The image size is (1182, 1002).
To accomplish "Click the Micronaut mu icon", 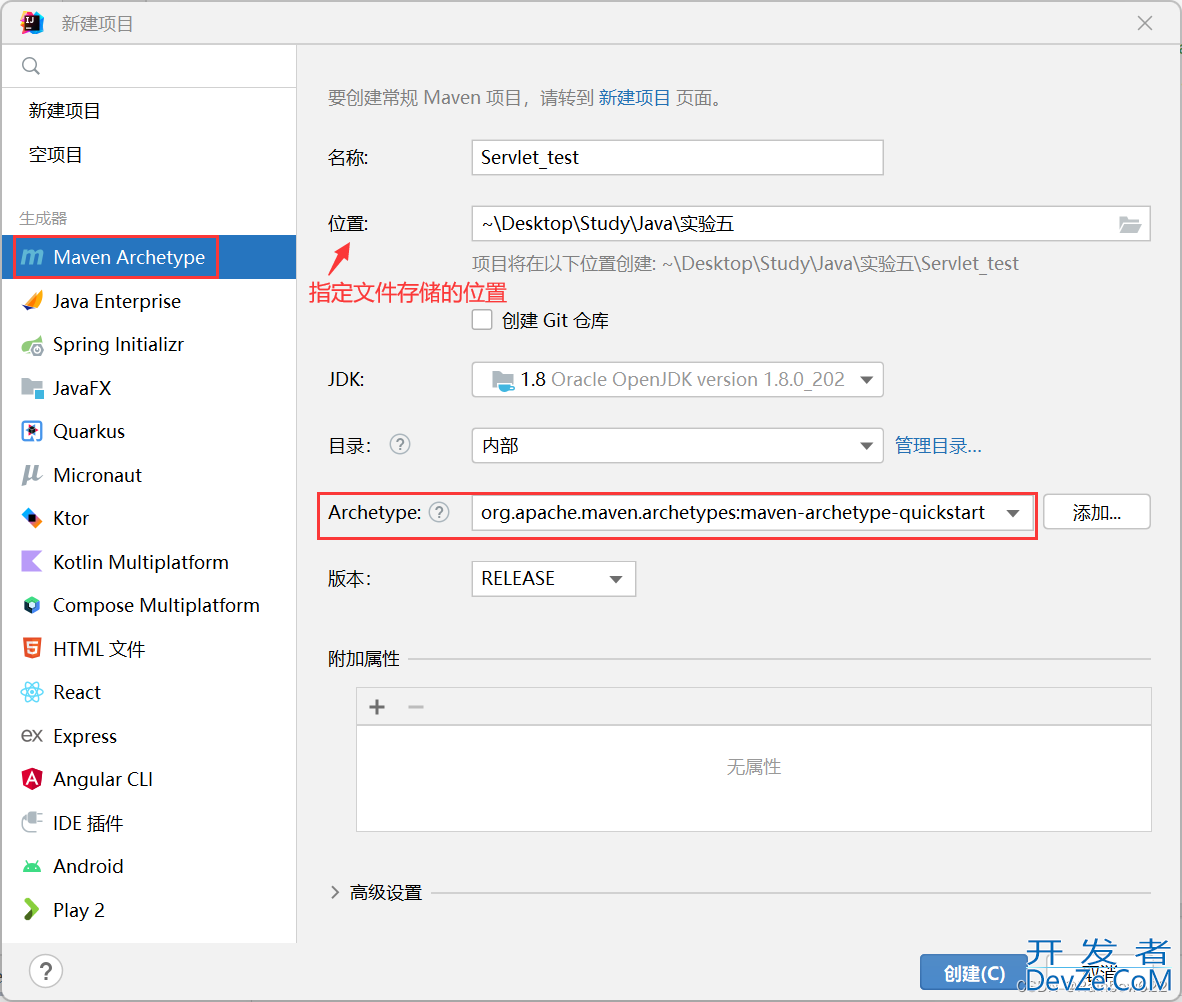I will 32,475.
